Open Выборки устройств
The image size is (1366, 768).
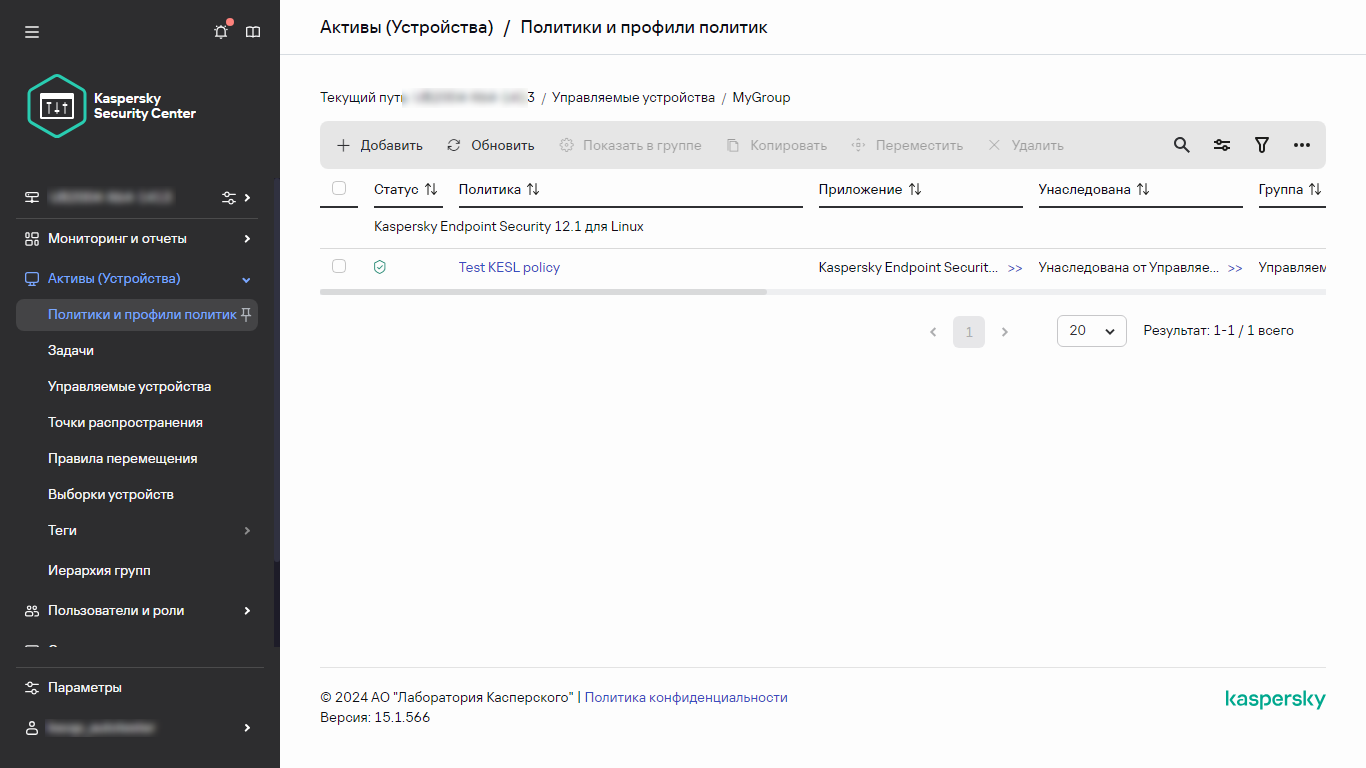pos(111,494)
